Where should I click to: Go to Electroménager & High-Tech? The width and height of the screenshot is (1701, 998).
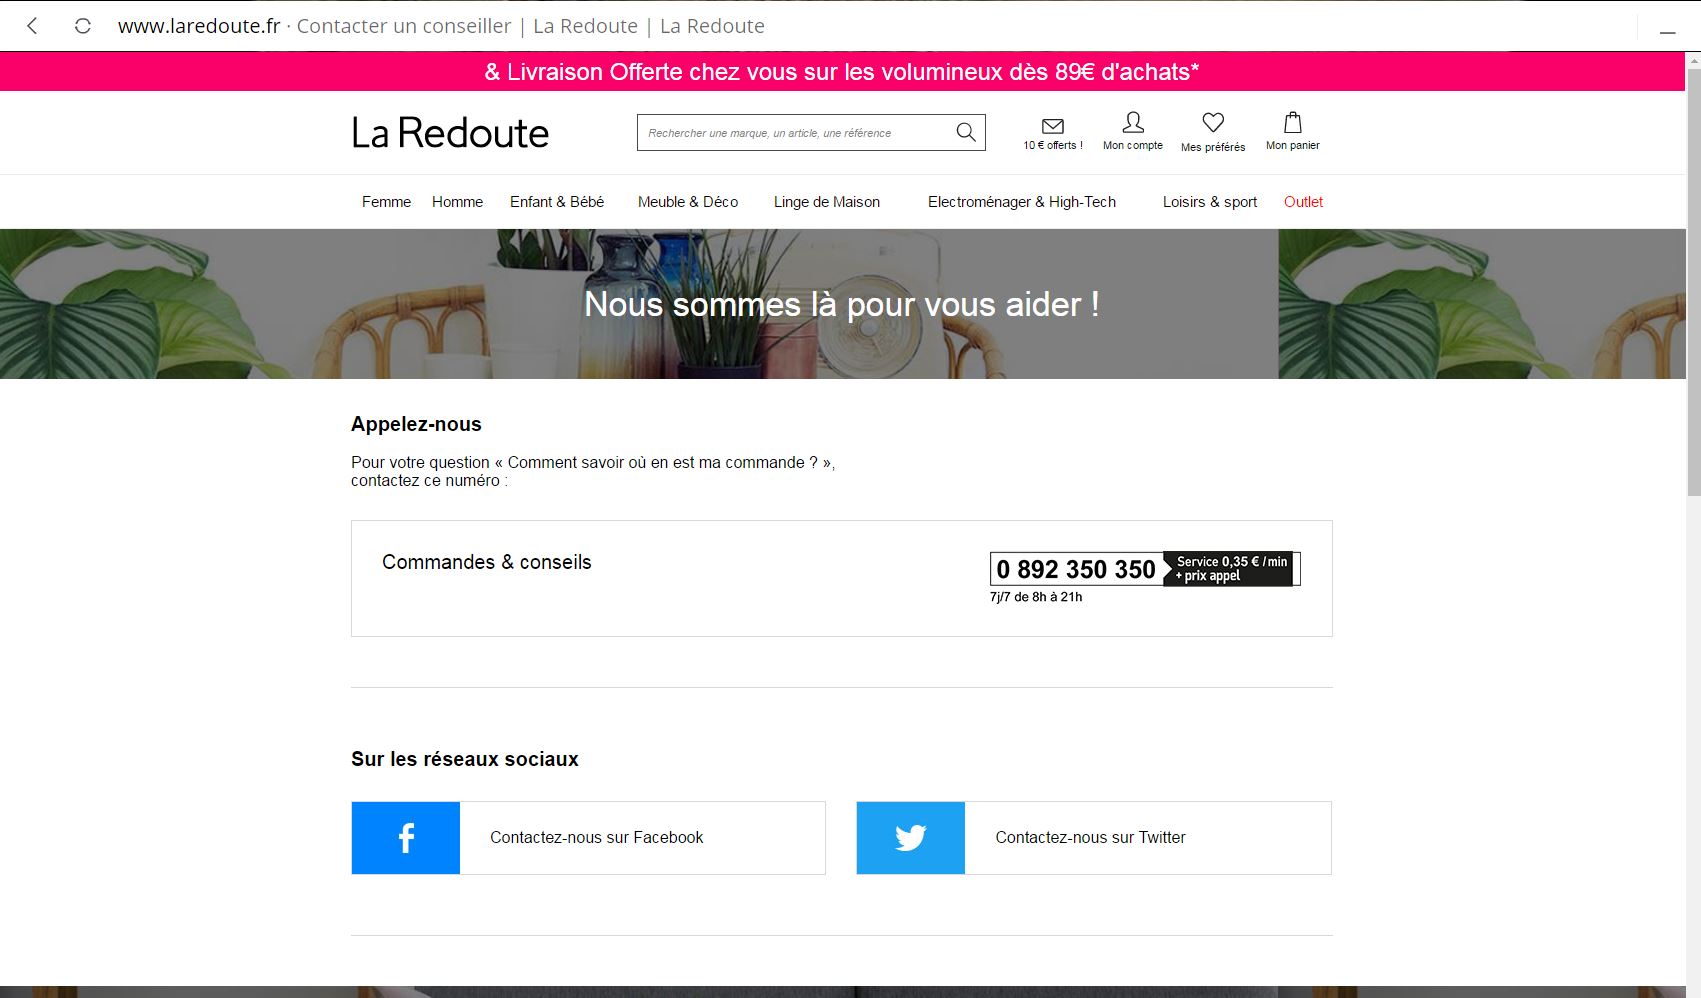point(1021,202)
